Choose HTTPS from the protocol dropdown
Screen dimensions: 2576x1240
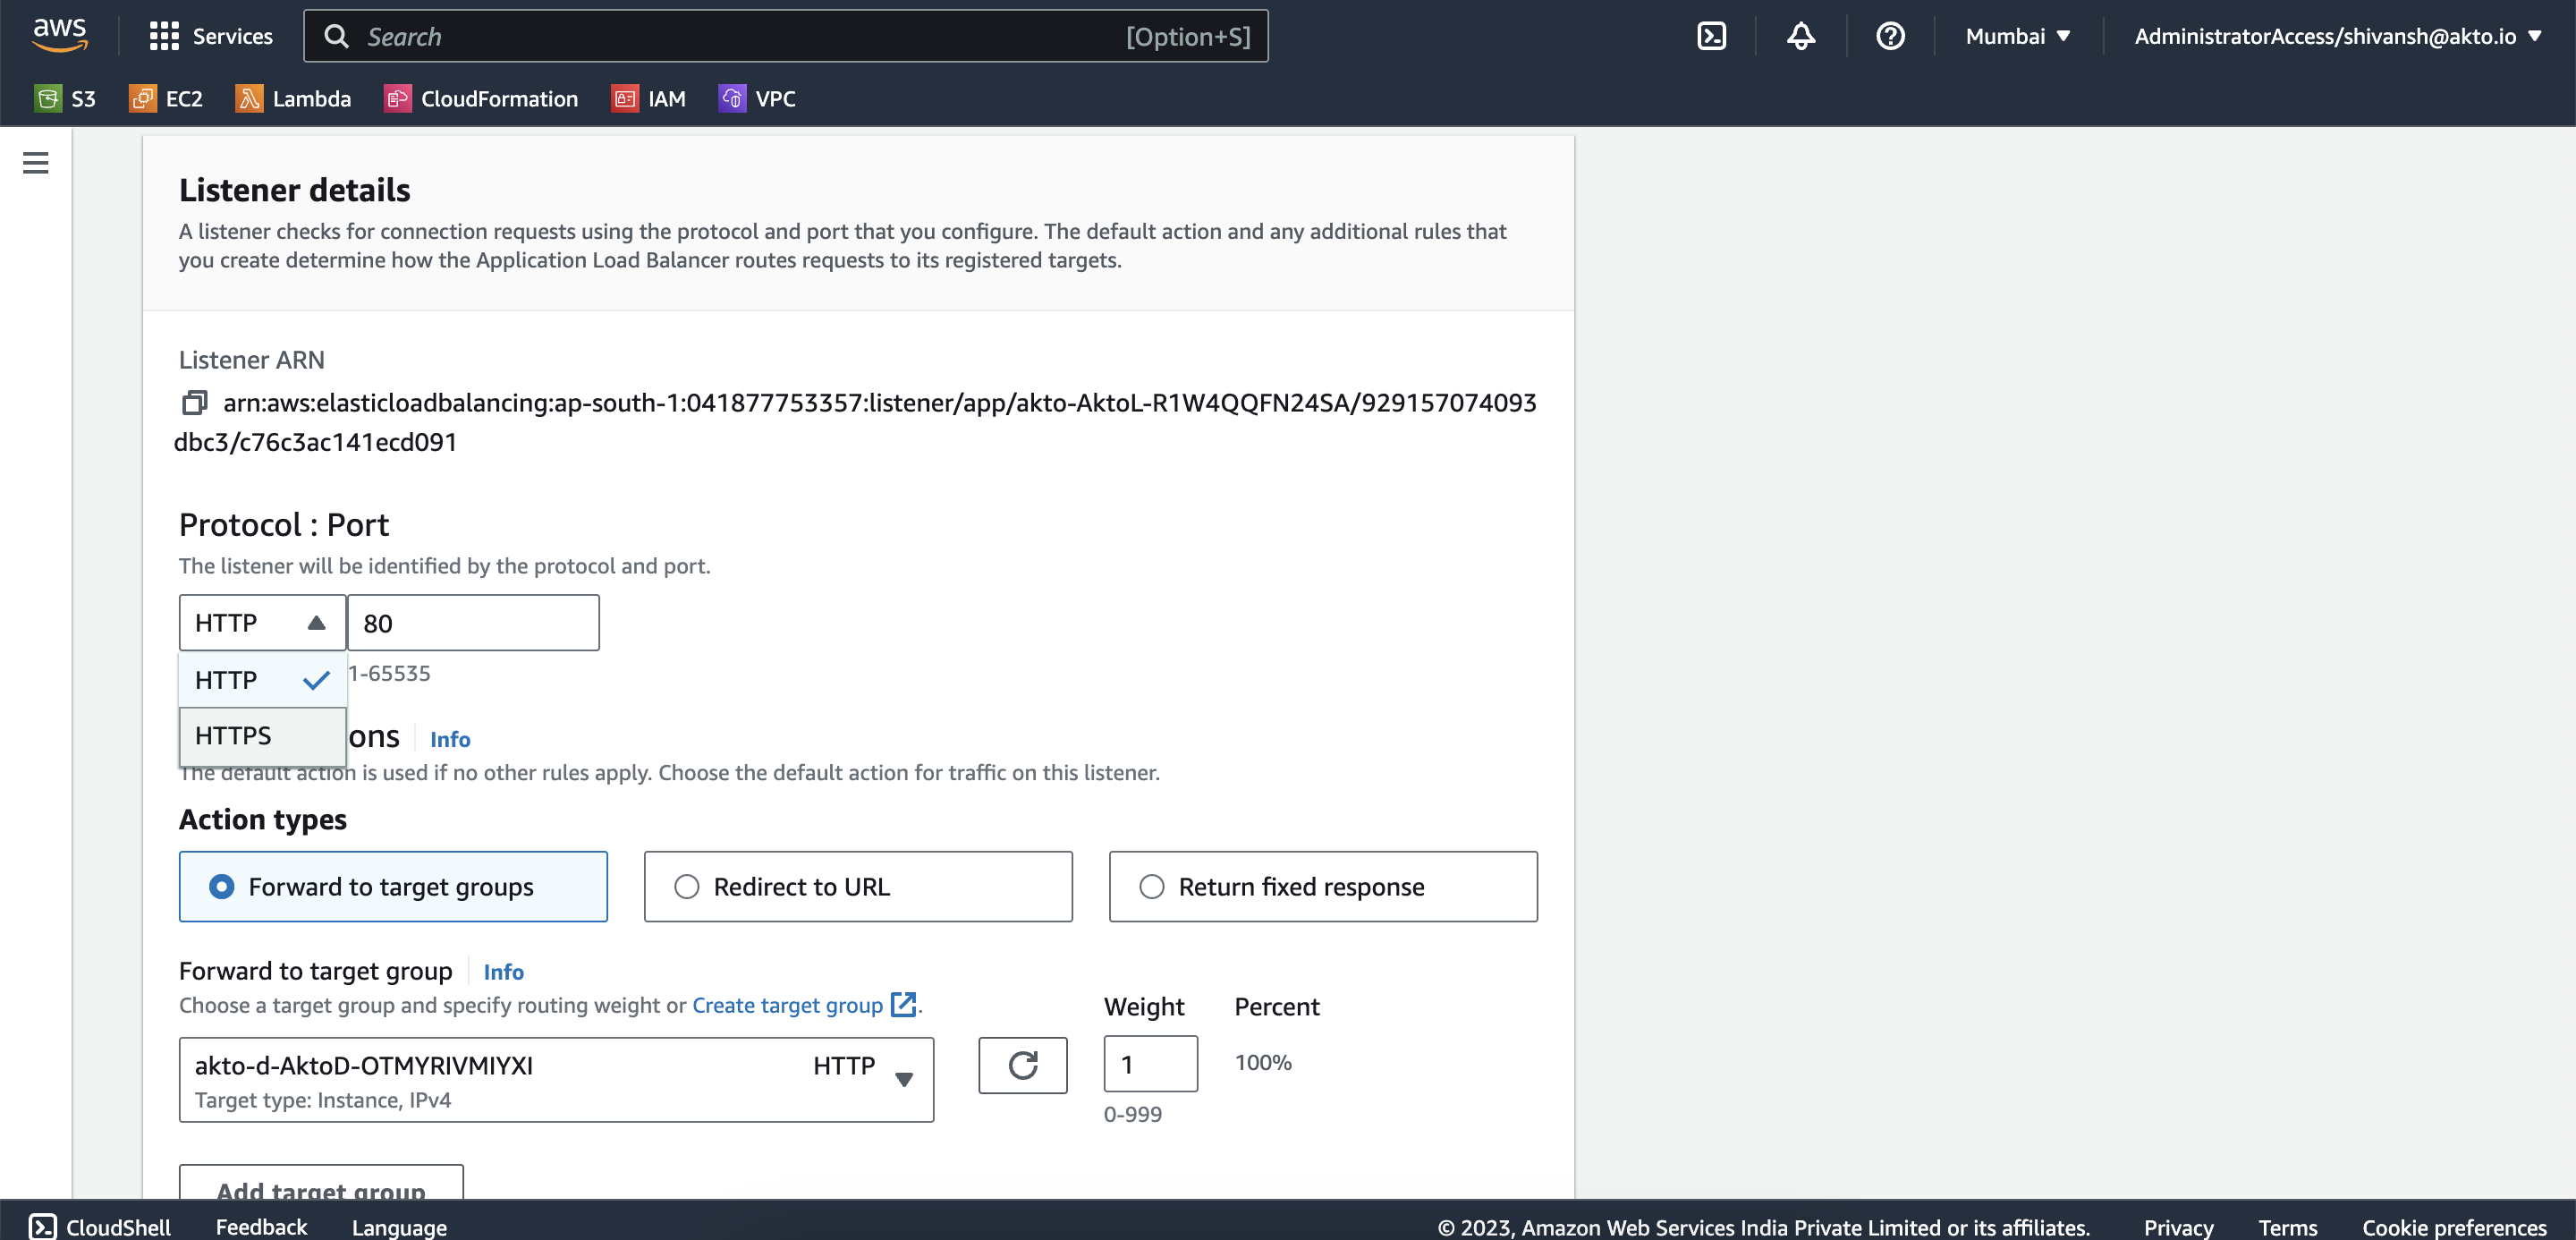click(234, 735)
